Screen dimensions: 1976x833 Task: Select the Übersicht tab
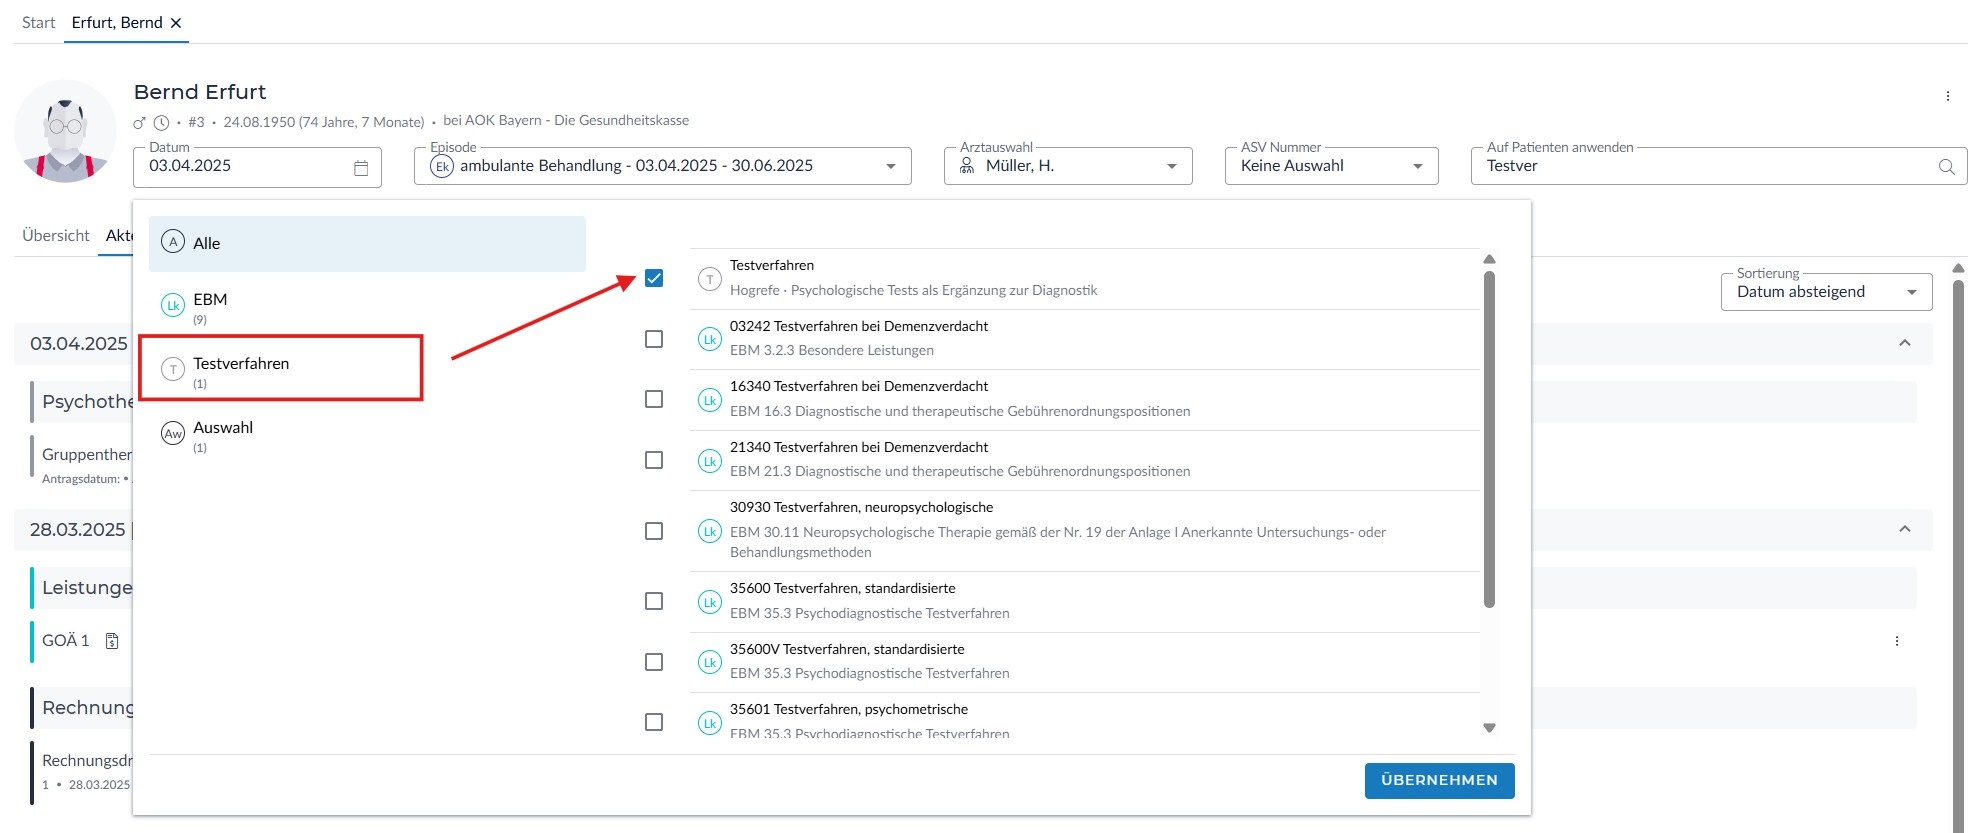[56, 235]
